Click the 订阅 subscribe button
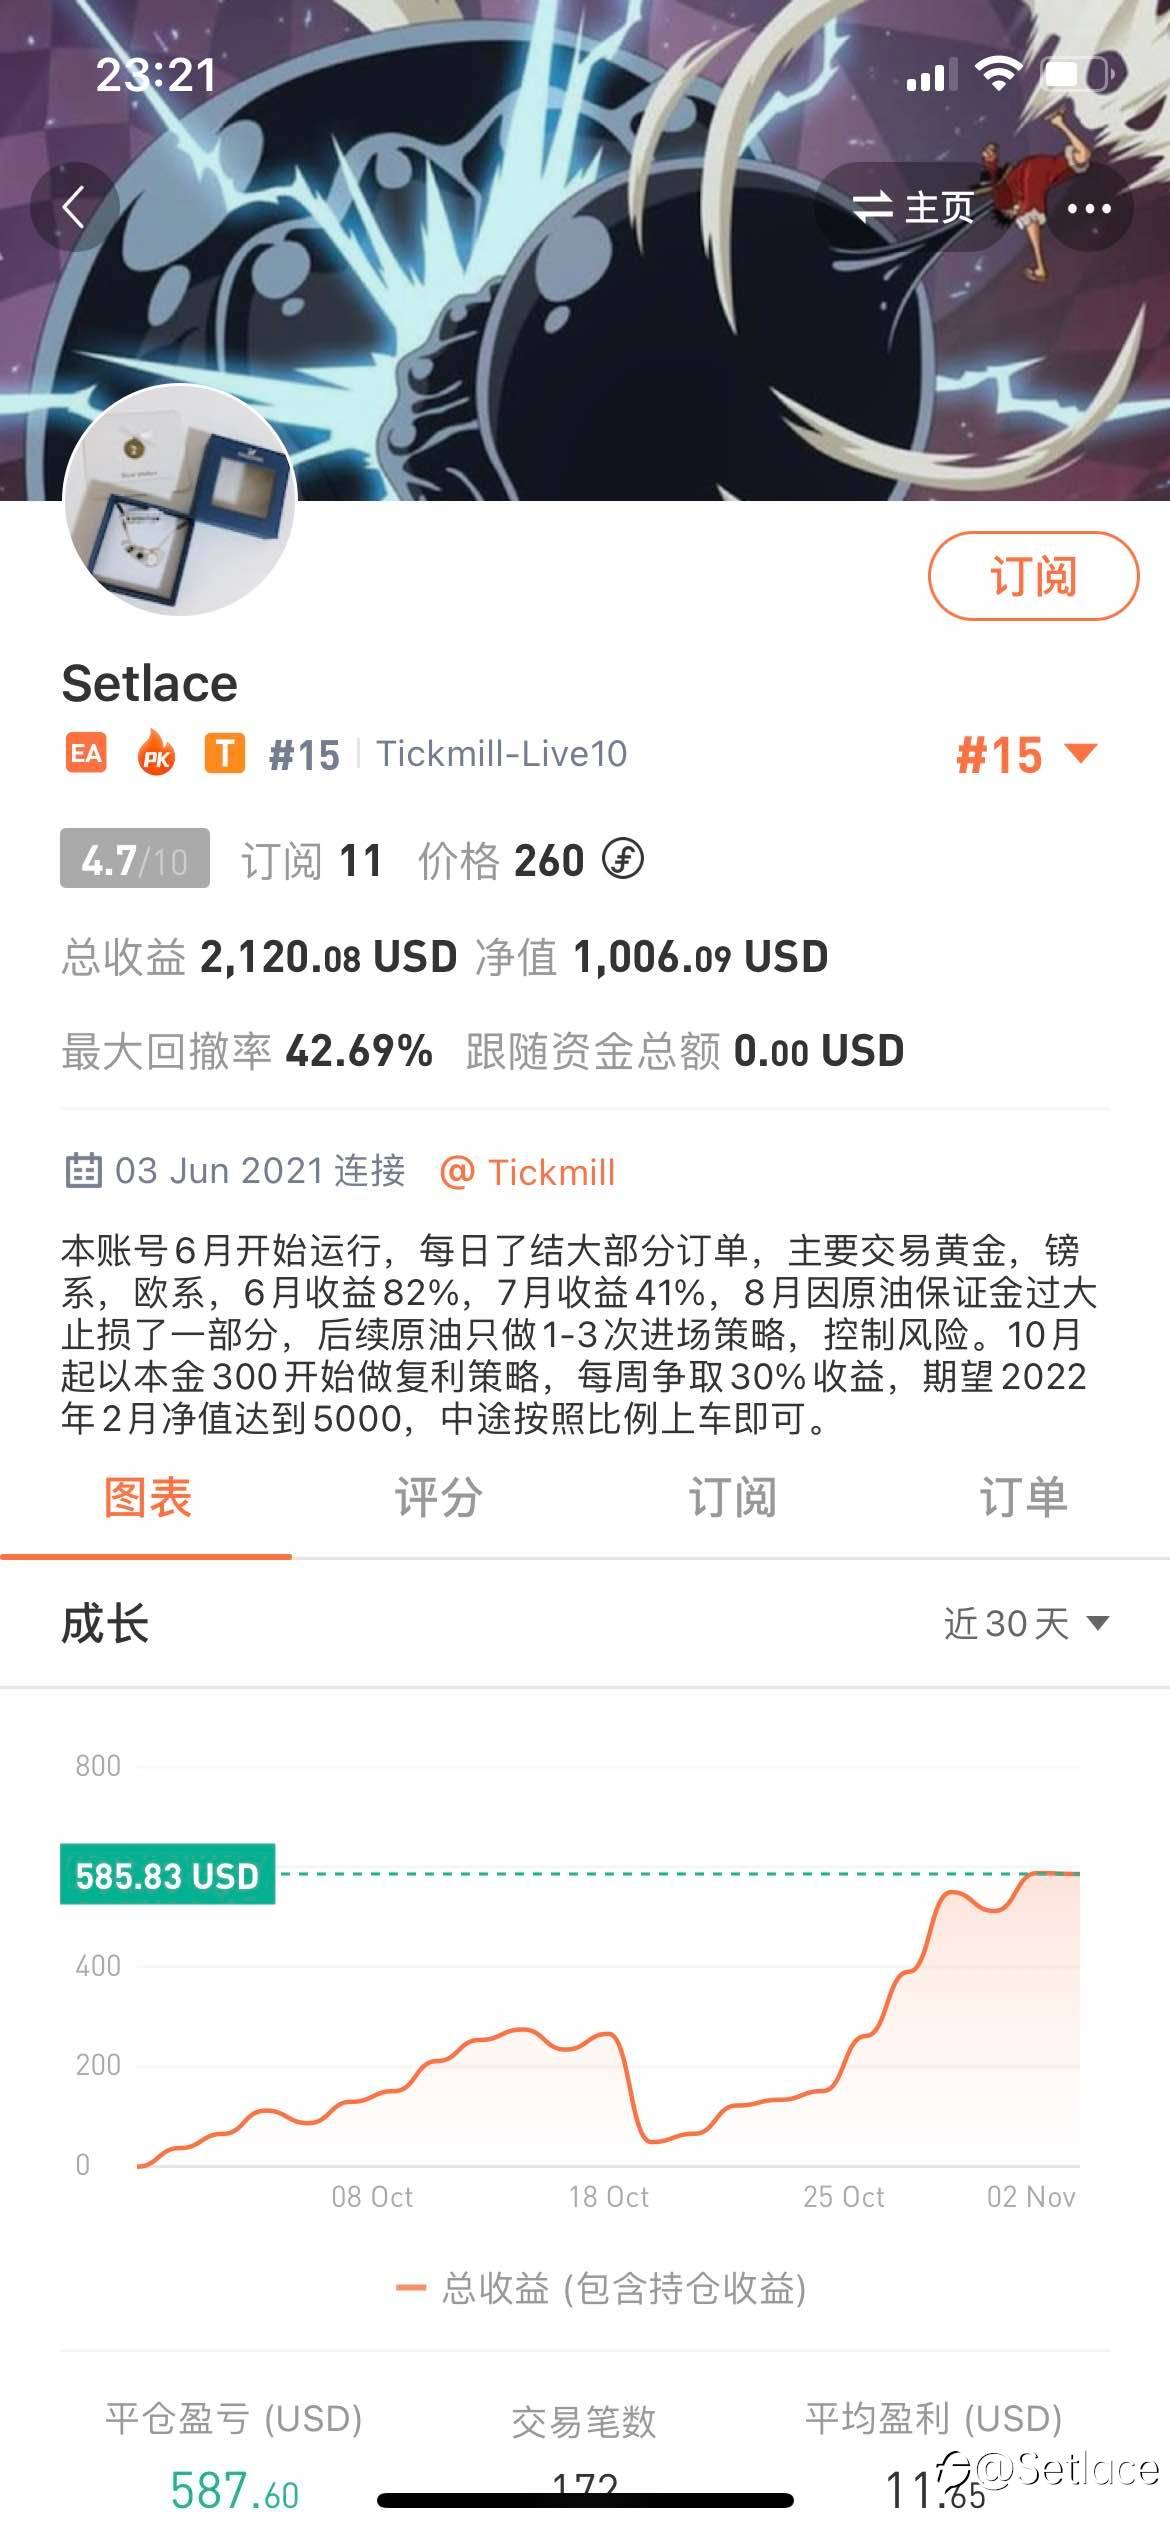The image size is (1170, 2532). click(x=1033, y=576)
